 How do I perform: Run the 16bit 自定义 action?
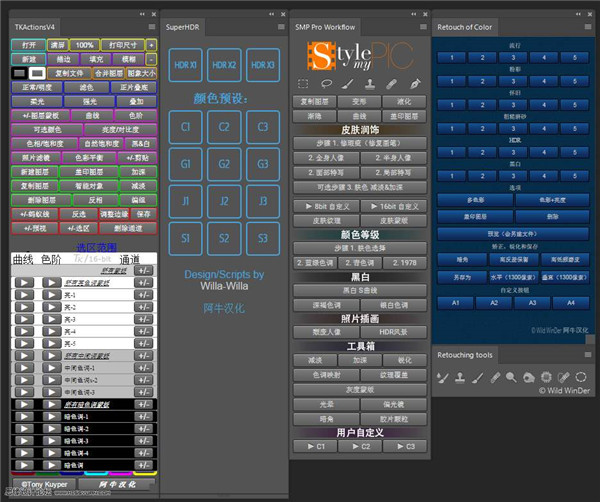[394, 207]
